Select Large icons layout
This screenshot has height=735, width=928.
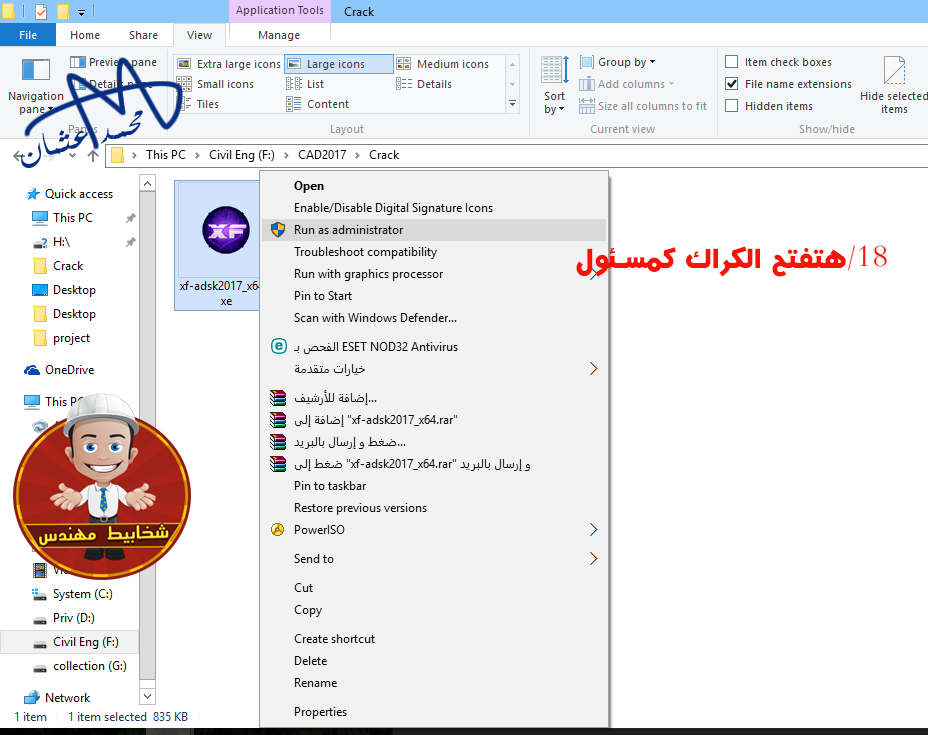(x=339, y=64)
